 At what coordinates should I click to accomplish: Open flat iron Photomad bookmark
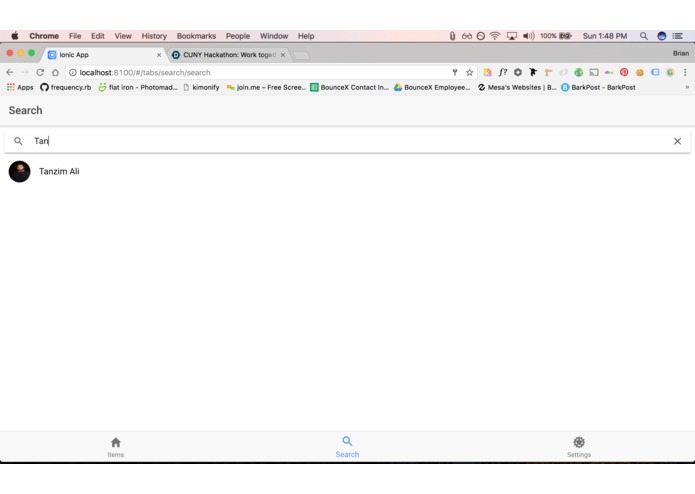click(138, 87)
